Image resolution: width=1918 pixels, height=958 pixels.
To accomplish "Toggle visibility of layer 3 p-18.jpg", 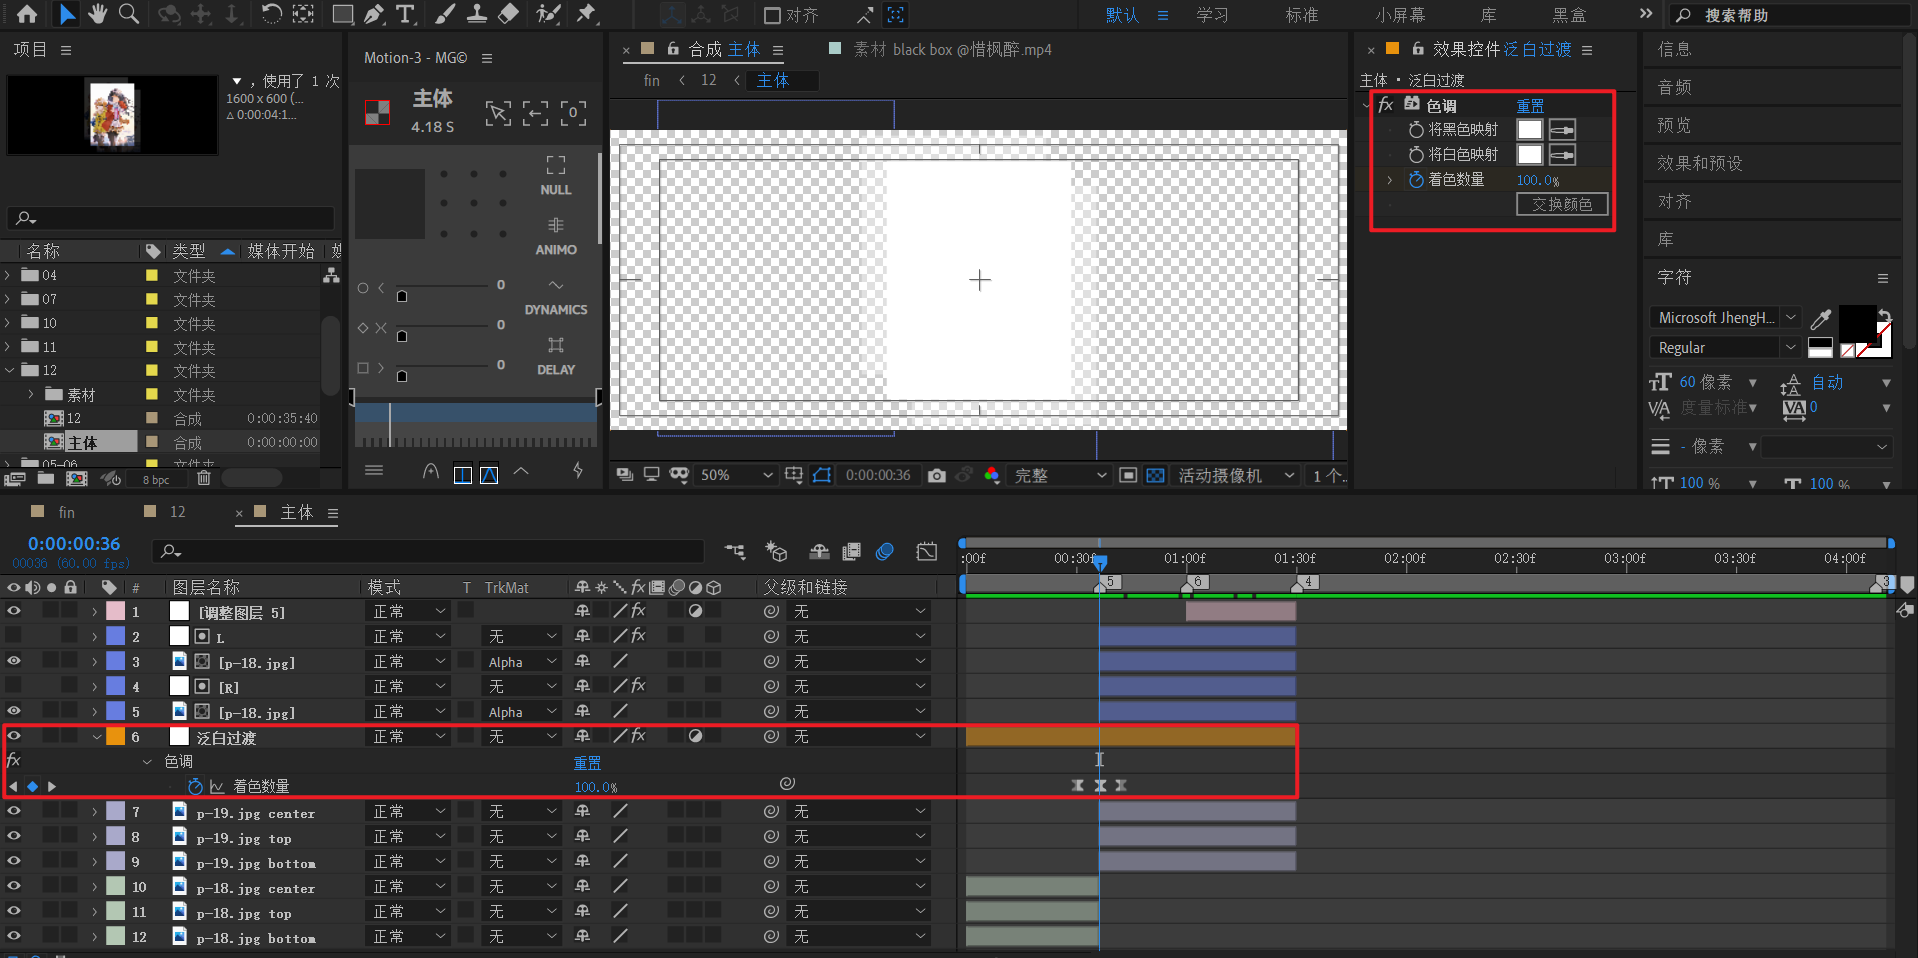I will click(14, 661).
